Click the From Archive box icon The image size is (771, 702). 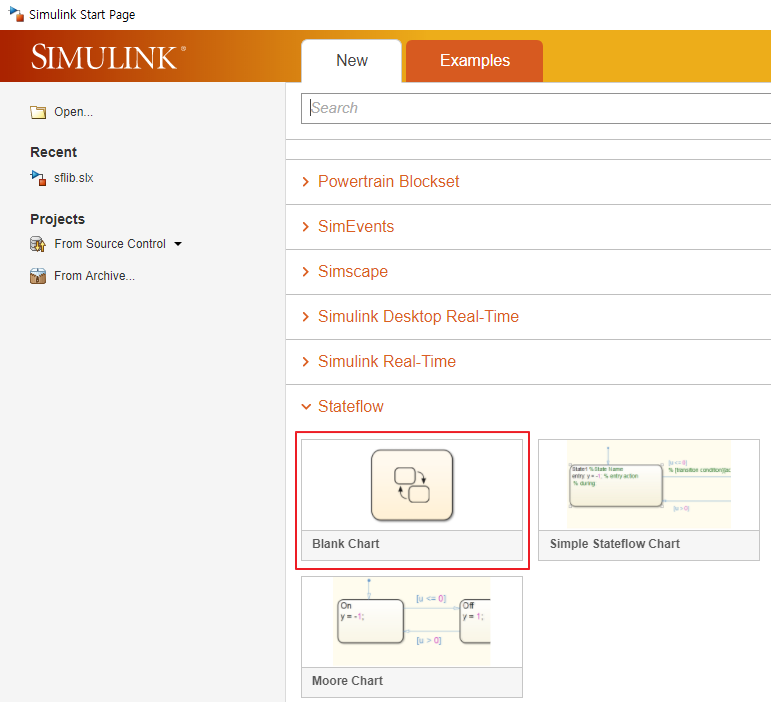click(38, 276)
